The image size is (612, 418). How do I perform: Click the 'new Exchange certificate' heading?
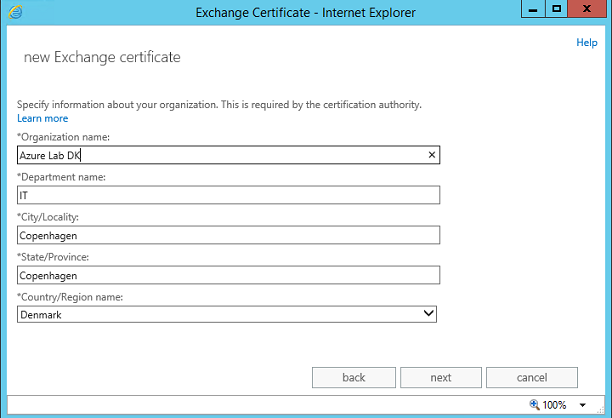[x=102, y=57]
